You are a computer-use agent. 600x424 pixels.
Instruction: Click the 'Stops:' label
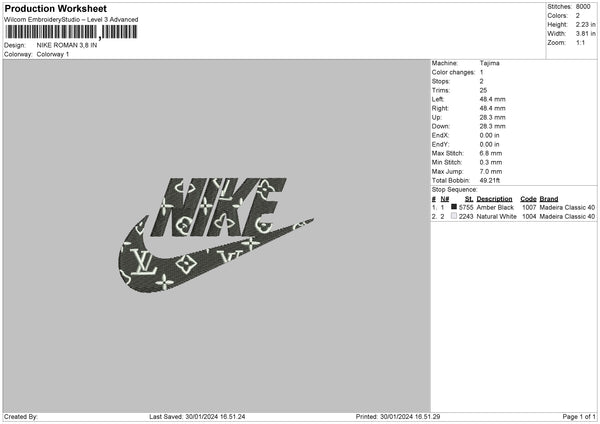click(441, 81)
